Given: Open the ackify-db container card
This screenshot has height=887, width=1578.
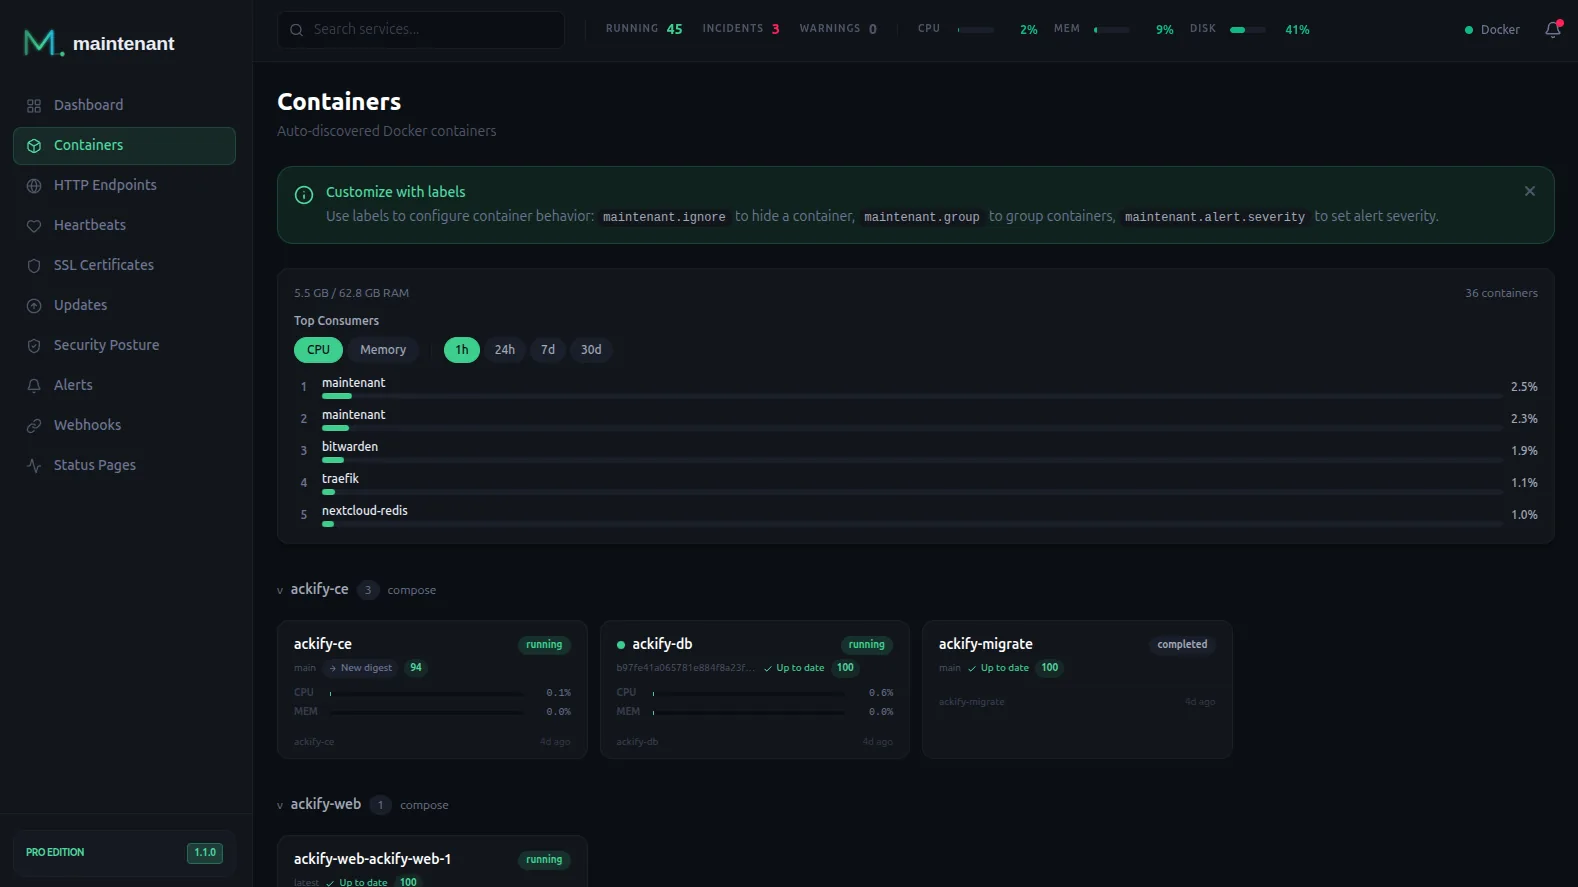Looking at the screenshot, I should click(754, 689).
